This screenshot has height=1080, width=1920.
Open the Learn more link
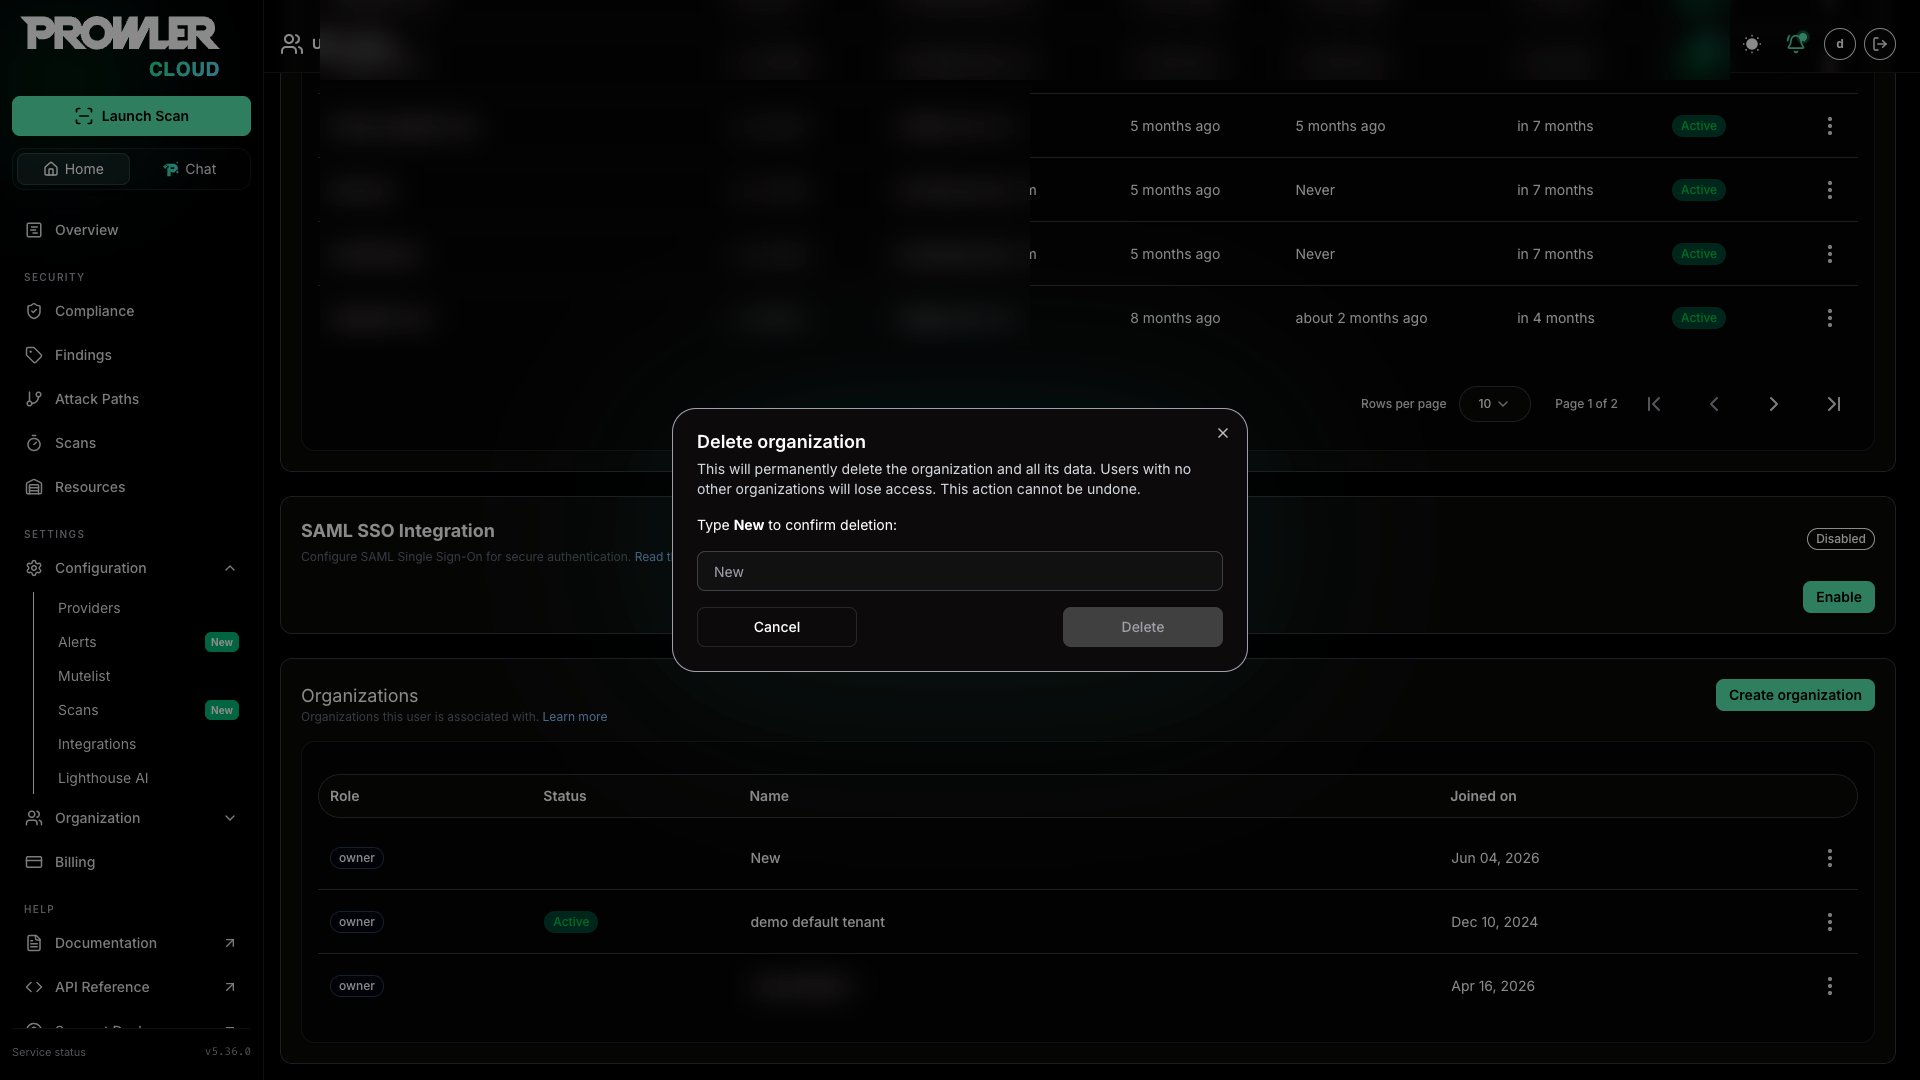574,717
